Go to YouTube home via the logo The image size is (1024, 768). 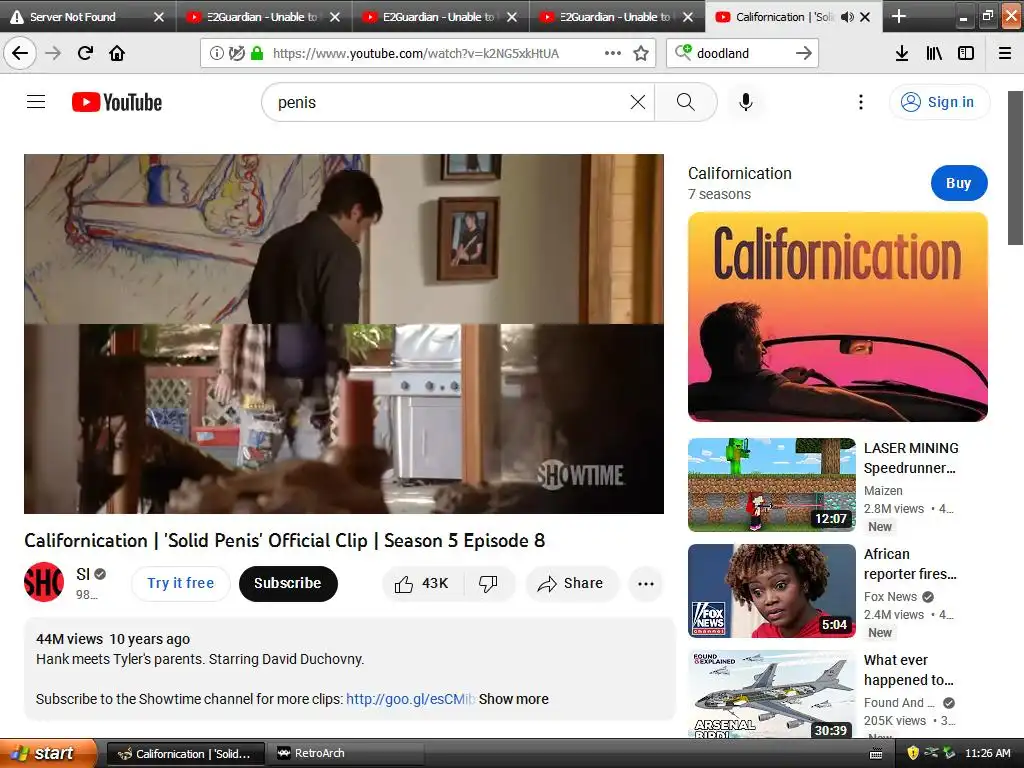(x=117, y=103)
